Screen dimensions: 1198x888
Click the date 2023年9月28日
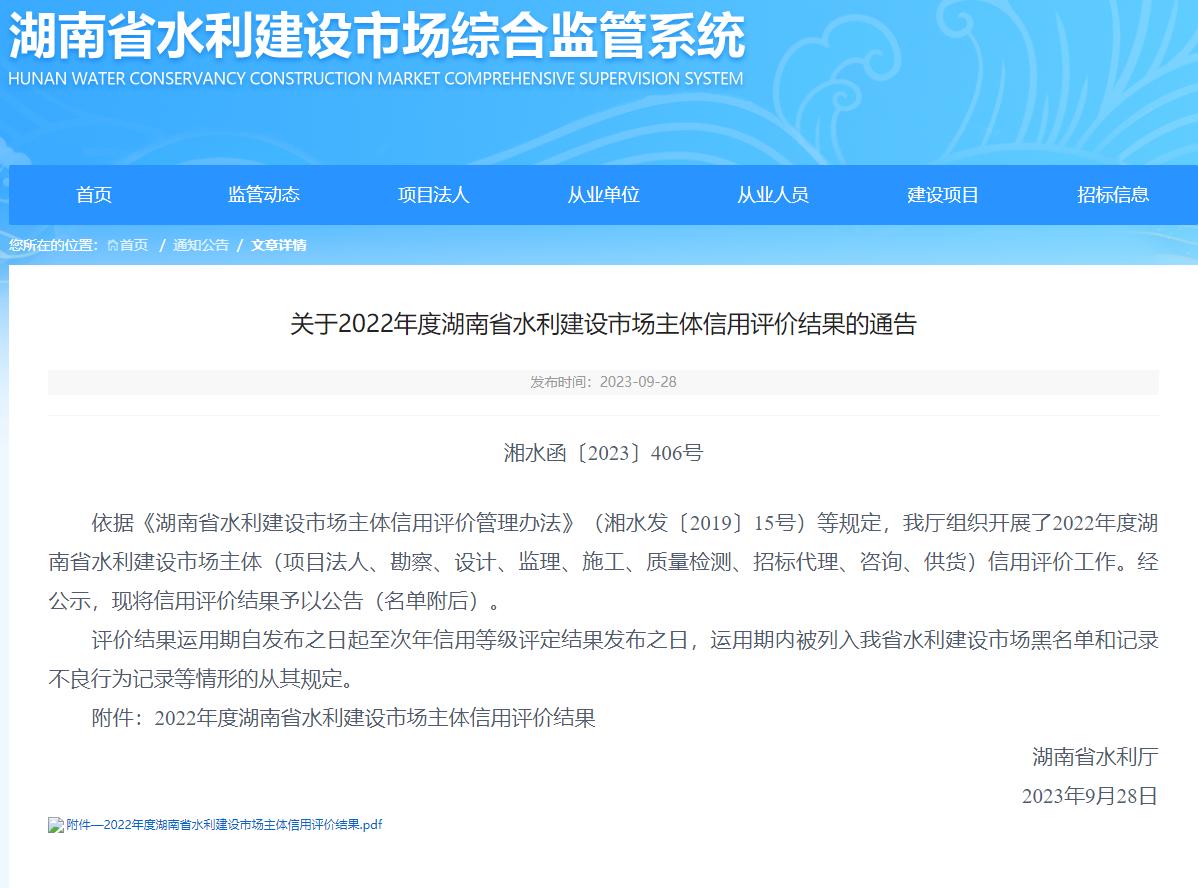1090,796
